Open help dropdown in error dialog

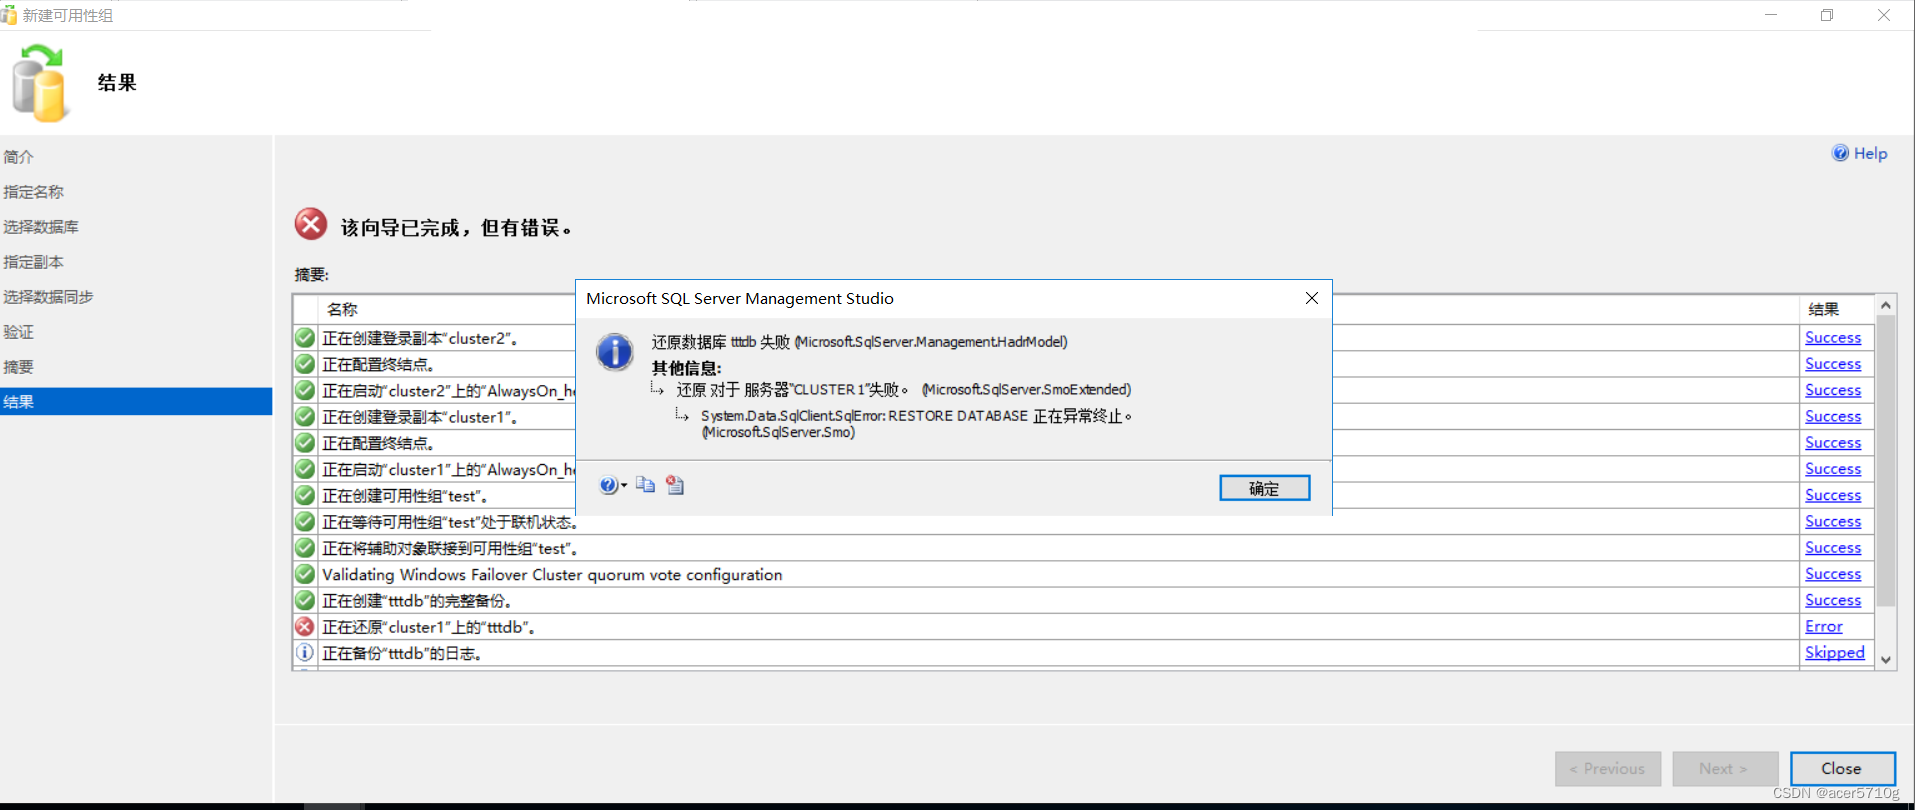click(x=613, y=486)
